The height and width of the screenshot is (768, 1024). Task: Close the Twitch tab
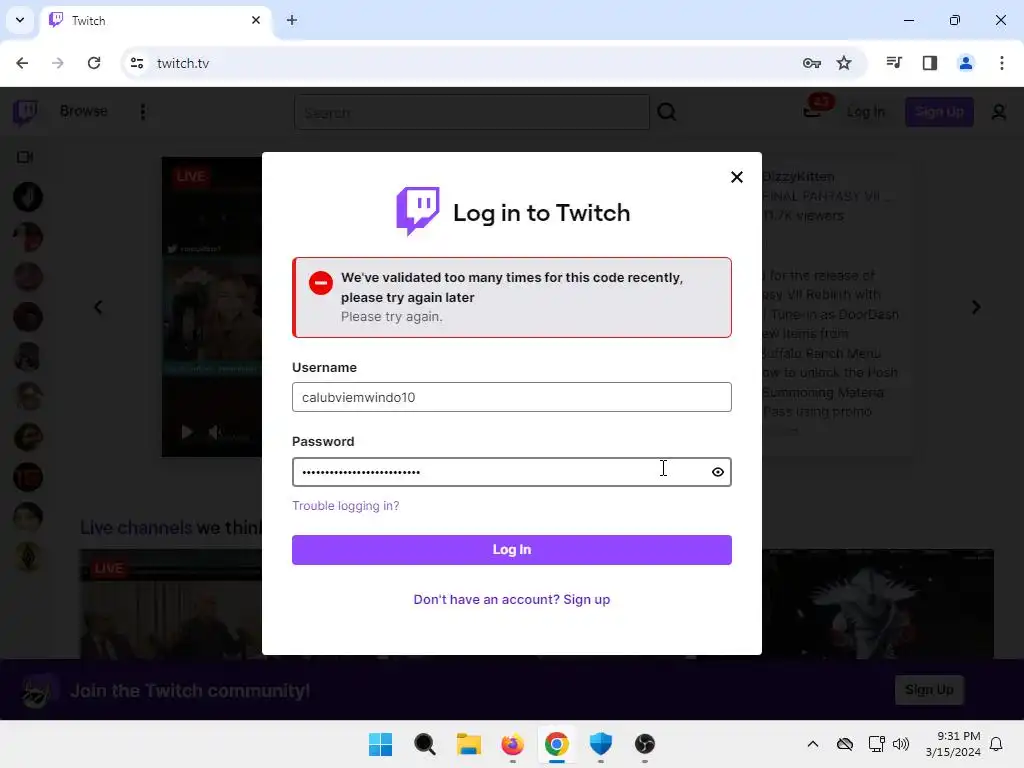(x=256, y=20)
